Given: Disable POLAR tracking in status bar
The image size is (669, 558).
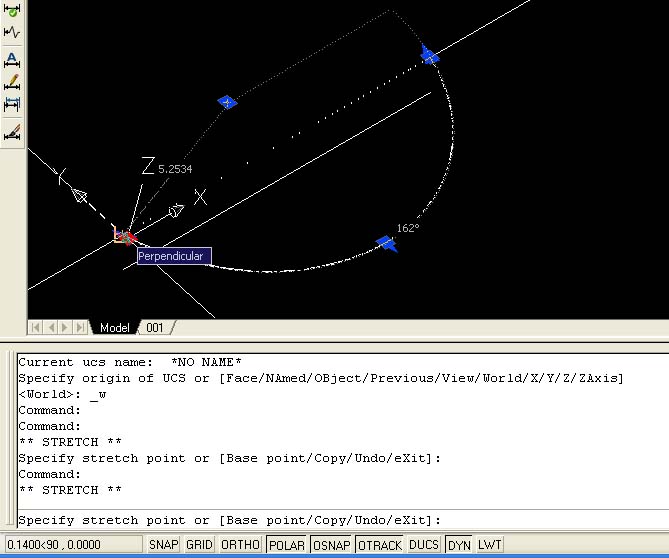Looking at the screenshot, I should click(287, 545).
